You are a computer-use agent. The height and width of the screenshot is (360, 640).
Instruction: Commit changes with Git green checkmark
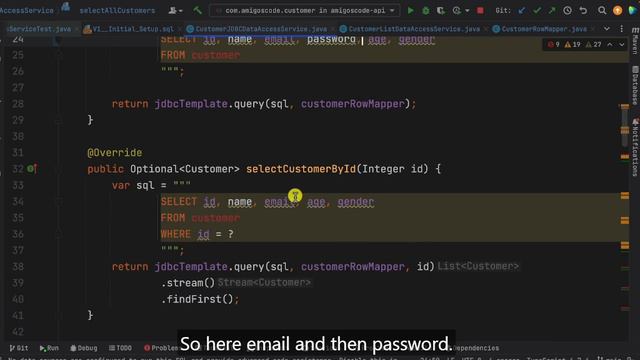click(x=537, y=11)
